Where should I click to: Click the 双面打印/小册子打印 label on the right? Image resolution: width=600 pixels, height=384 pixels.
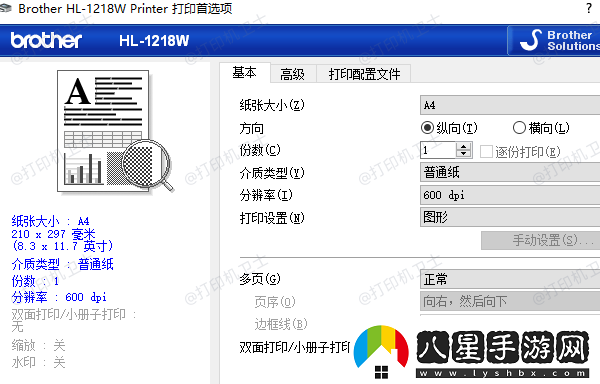pos(295,347)
